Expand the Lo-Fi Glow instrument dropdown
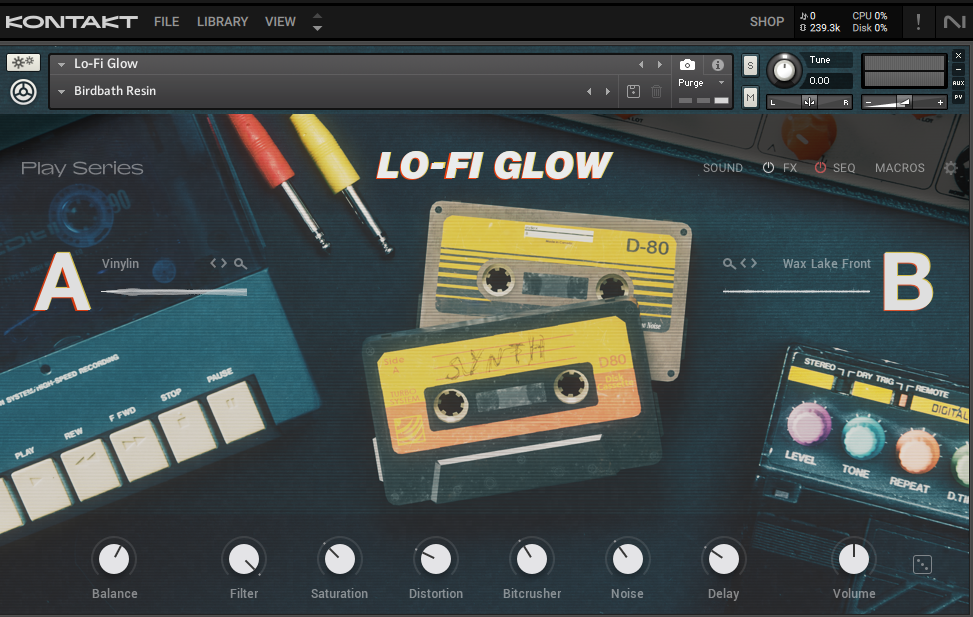The height and width of the screenshot is (617, 973). pyautogui.click(x=62, y=64)
